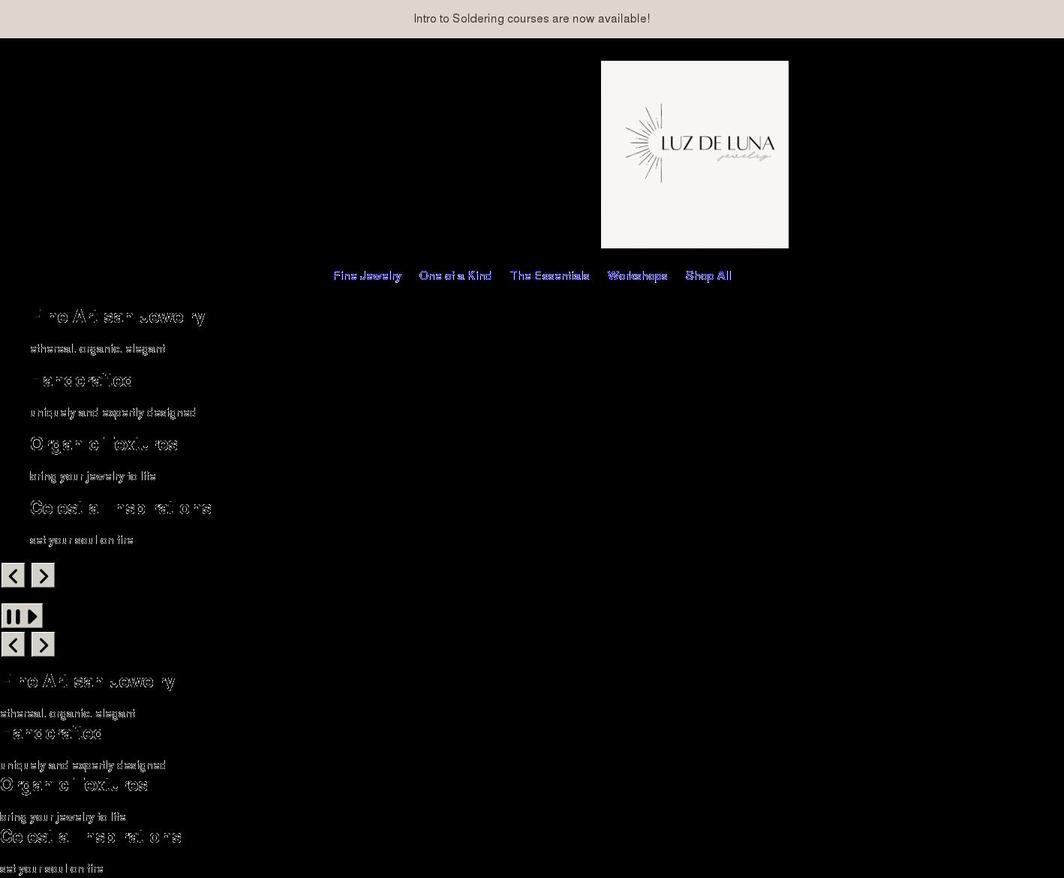
Task: Click next arrow on upper slideshow controls
Action: pyautogui.click(x=42, y=575)
